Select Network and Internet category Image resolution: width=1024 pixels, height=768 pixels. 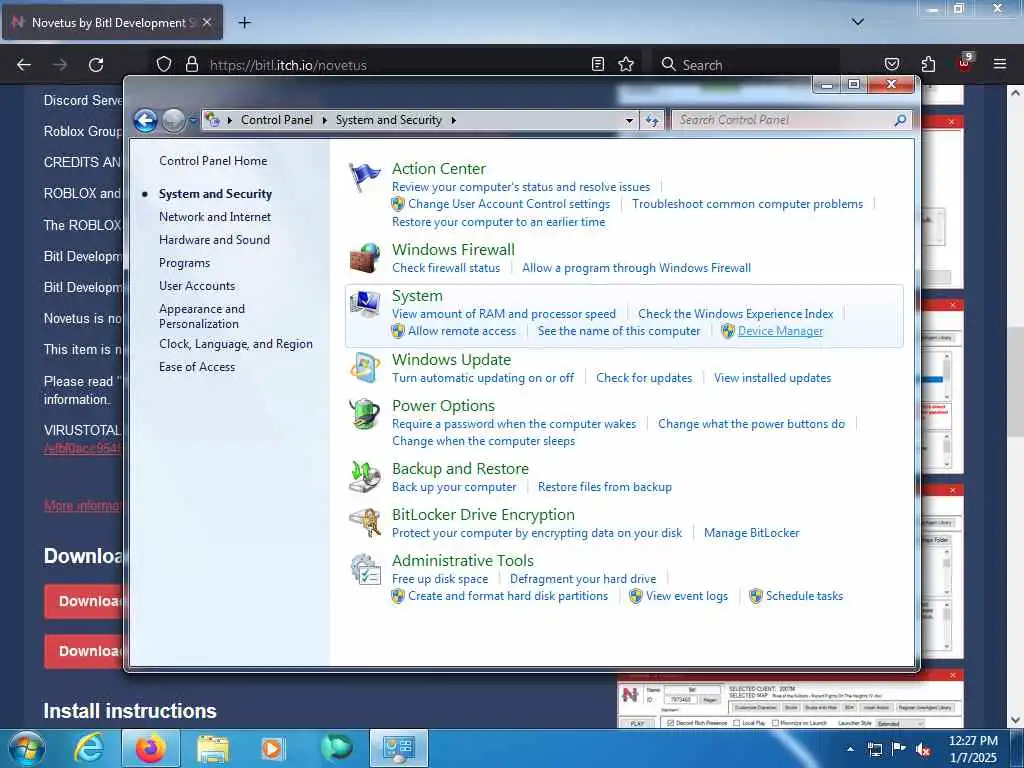(215, 217)
